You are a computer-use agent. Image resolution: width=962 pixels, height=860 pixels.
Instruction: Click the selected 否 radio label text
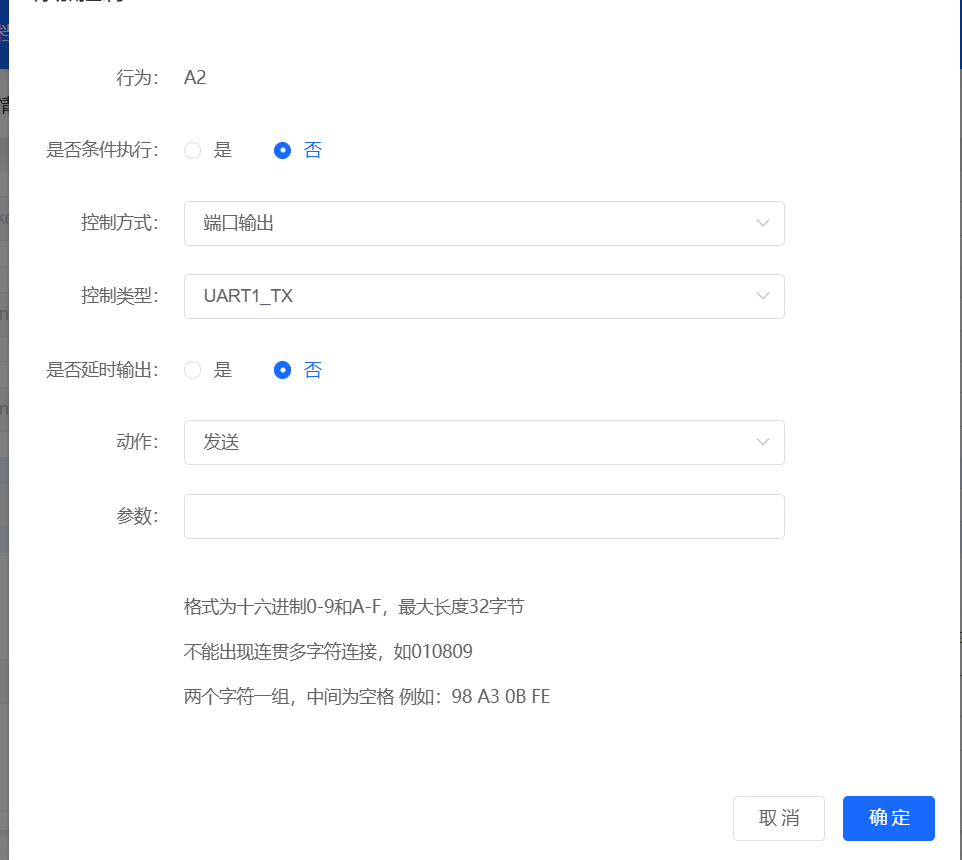pos(313,150)
